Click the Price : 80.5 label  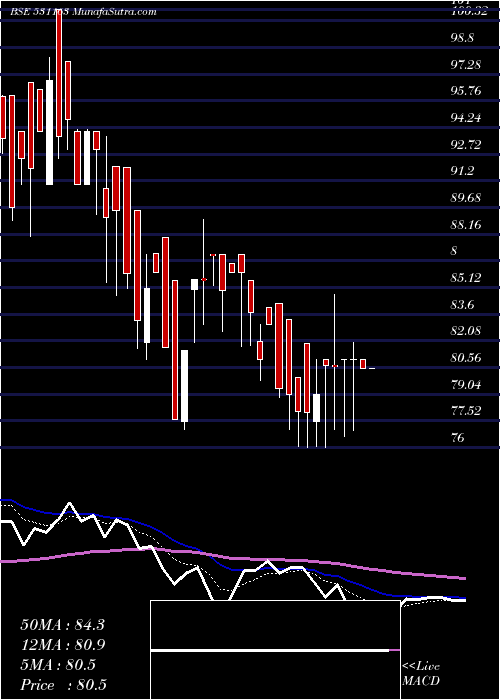tap(63, 685)
